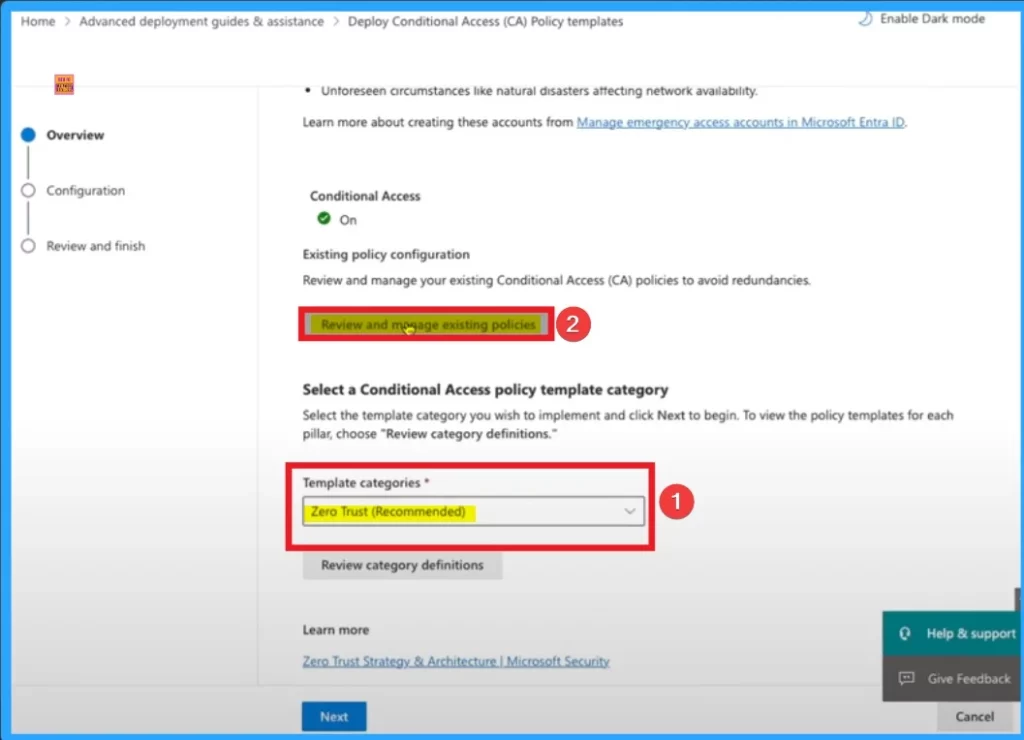Open Zero Trust Strategy & Architecture link

point(456,661)
